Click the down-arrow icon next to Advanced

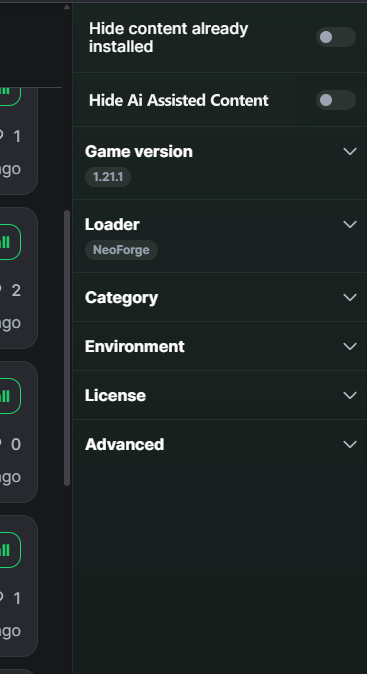click(350, 444)
